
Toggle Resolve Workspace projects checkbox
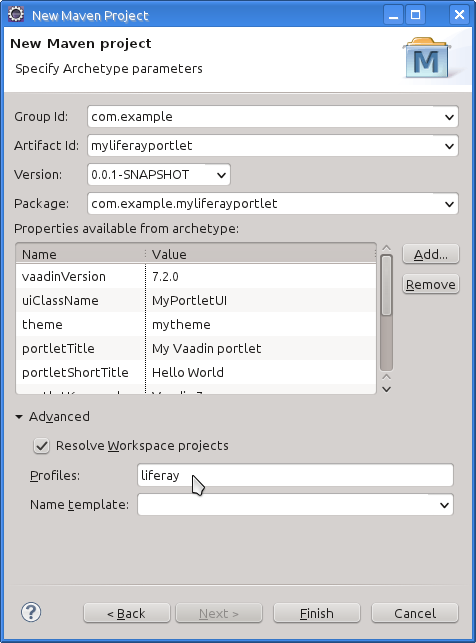point(41,446)
